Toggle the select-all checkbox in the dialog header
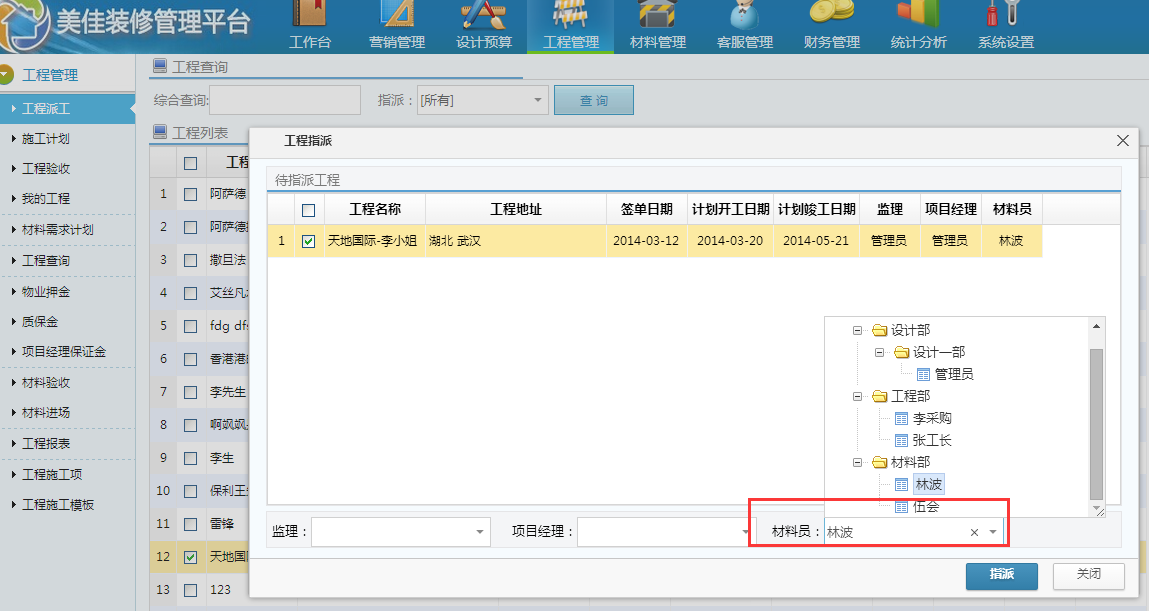Viewport: 1149px width, 611px height. 307,208
